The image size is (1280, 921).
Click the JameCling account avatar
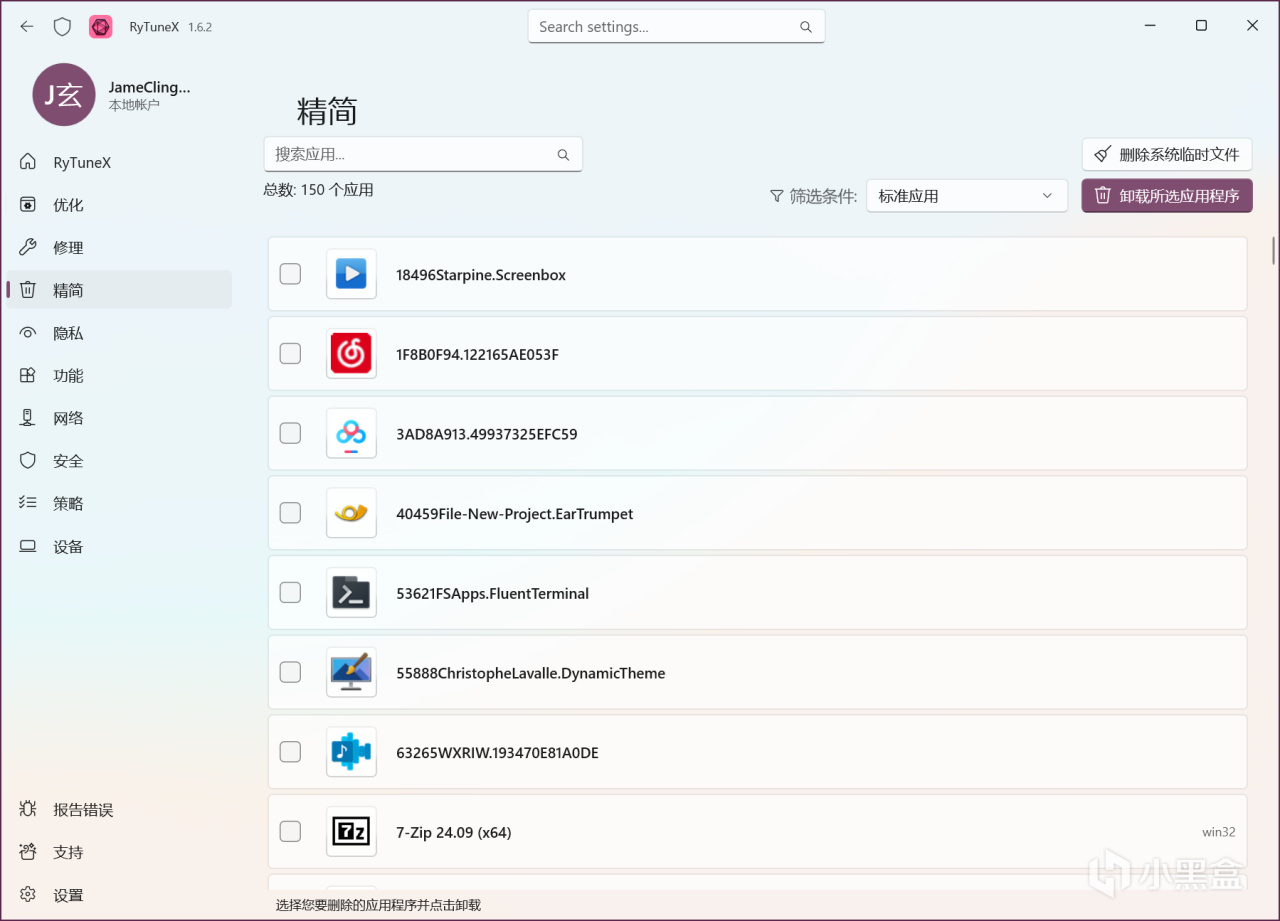tap(64, 95)
